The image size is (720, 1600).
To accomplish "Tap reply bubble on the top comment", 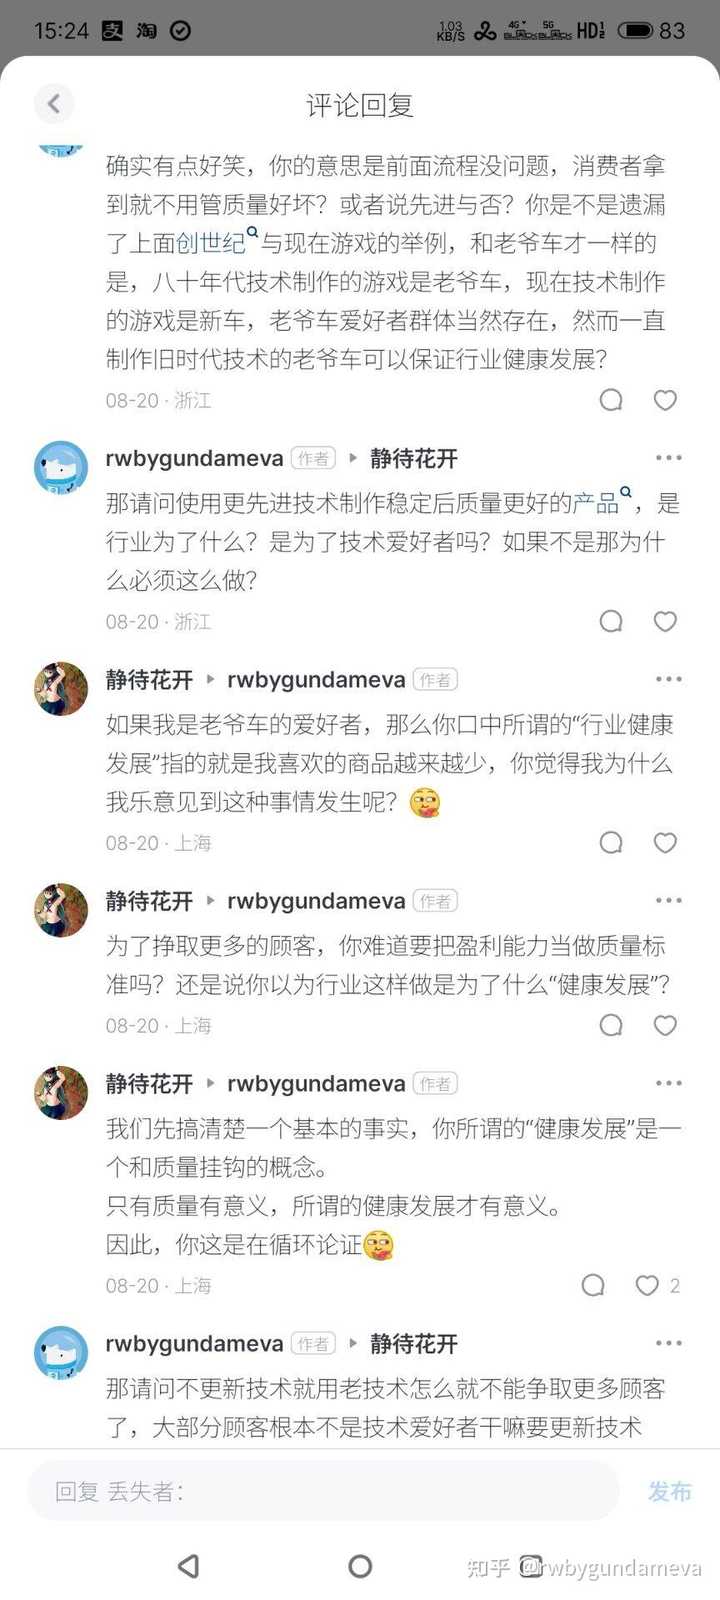I will (611, 400).
